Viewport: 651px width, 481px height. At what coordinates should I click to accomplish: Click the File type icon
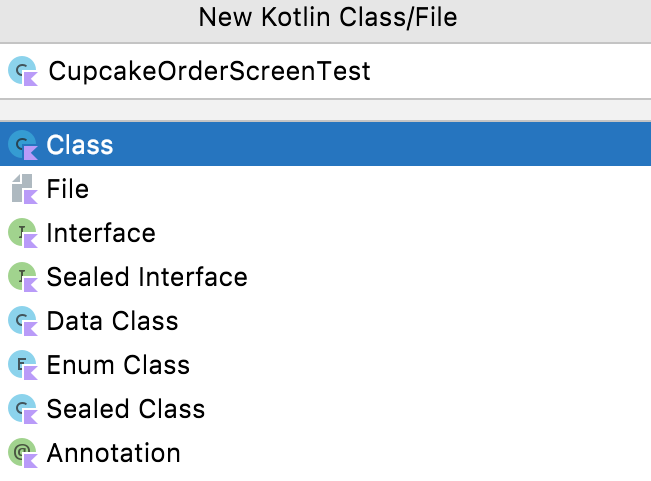point(22,189)
